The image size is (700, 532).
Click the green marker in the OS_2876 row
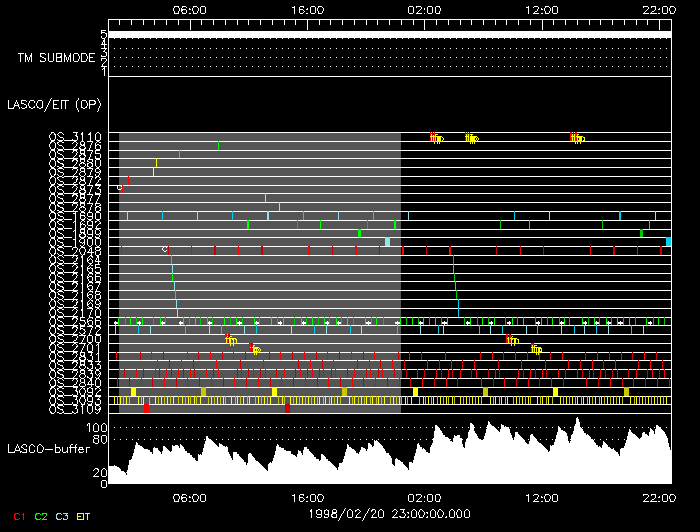pyautogui.click(x=219, y=146)
